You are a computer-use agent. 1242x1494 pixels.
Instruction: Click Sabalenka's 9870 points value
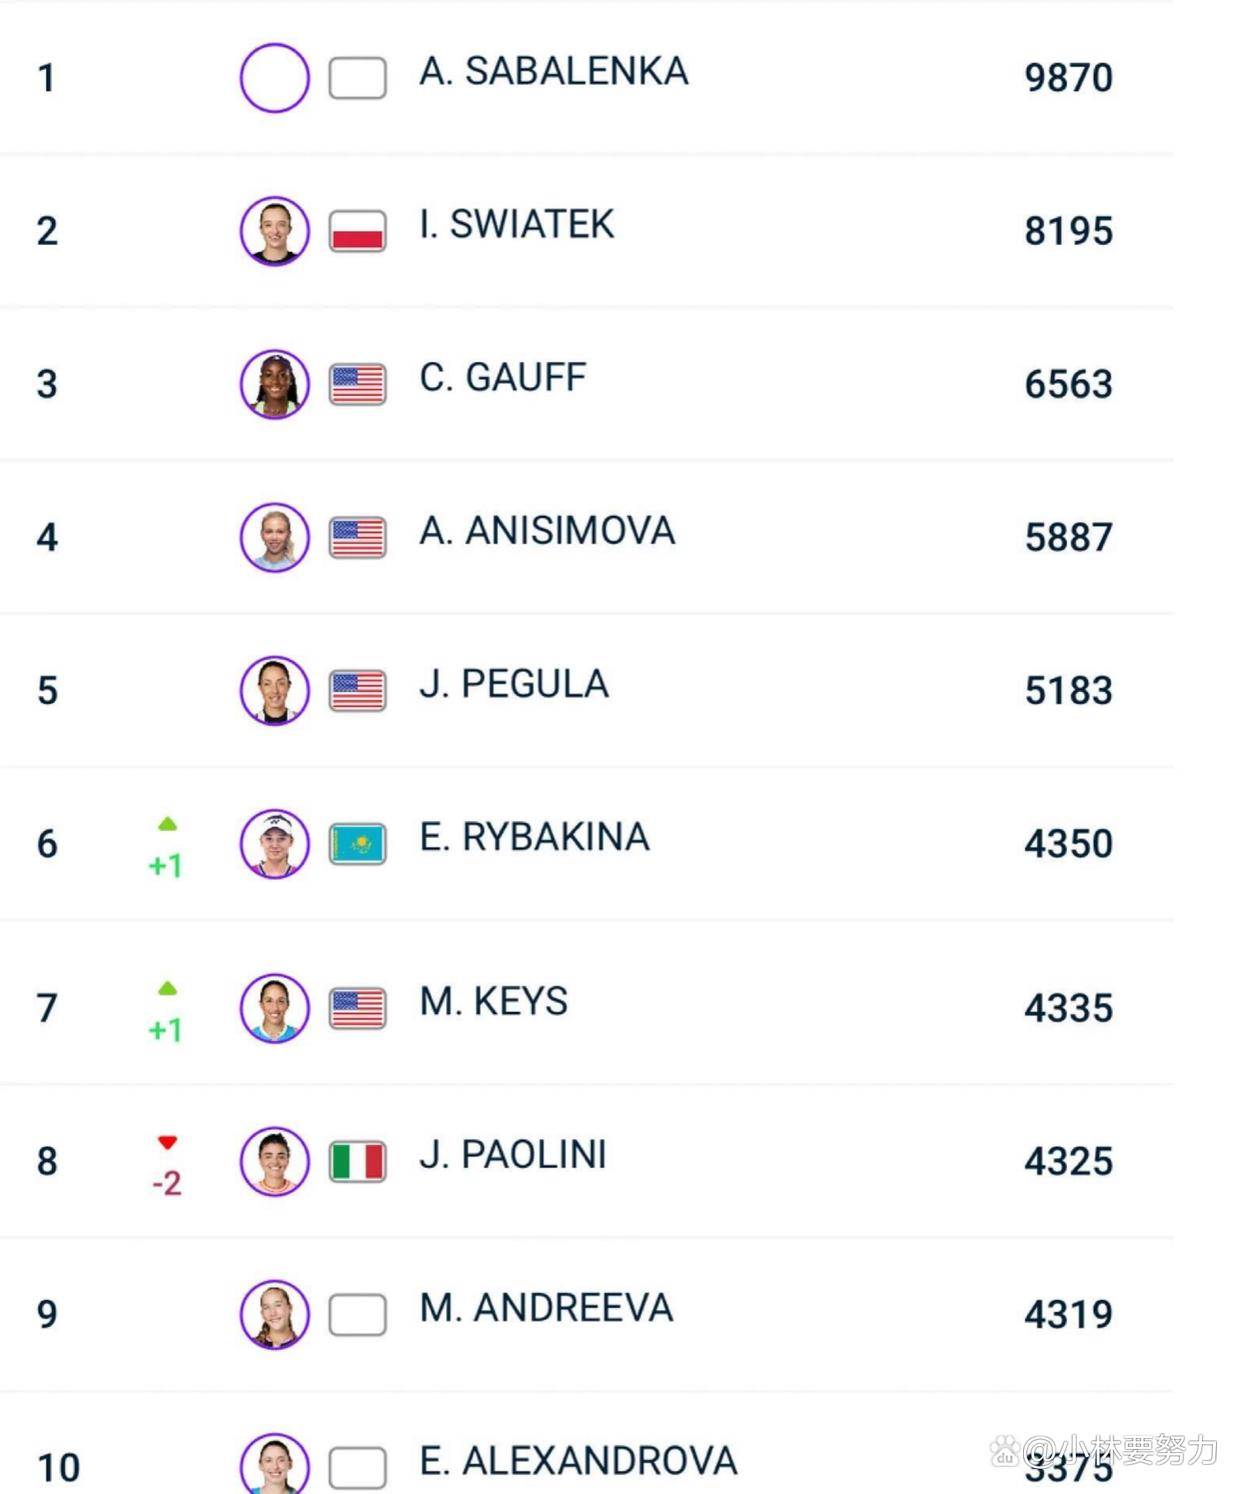pos(1068,78)
